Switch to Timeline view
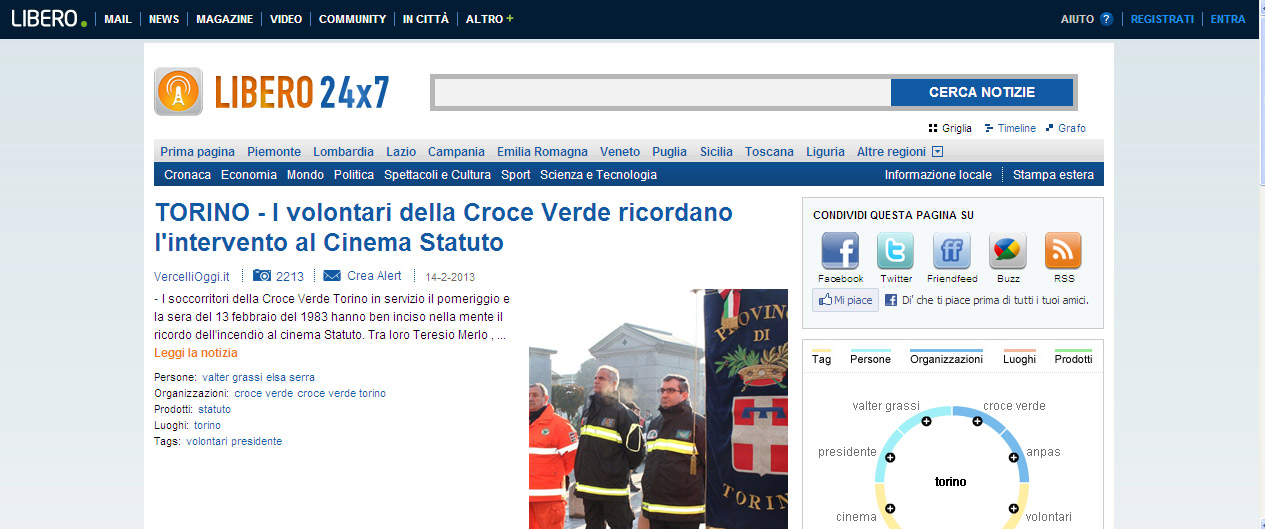The image size is (1265, 529). [1010, 128]
